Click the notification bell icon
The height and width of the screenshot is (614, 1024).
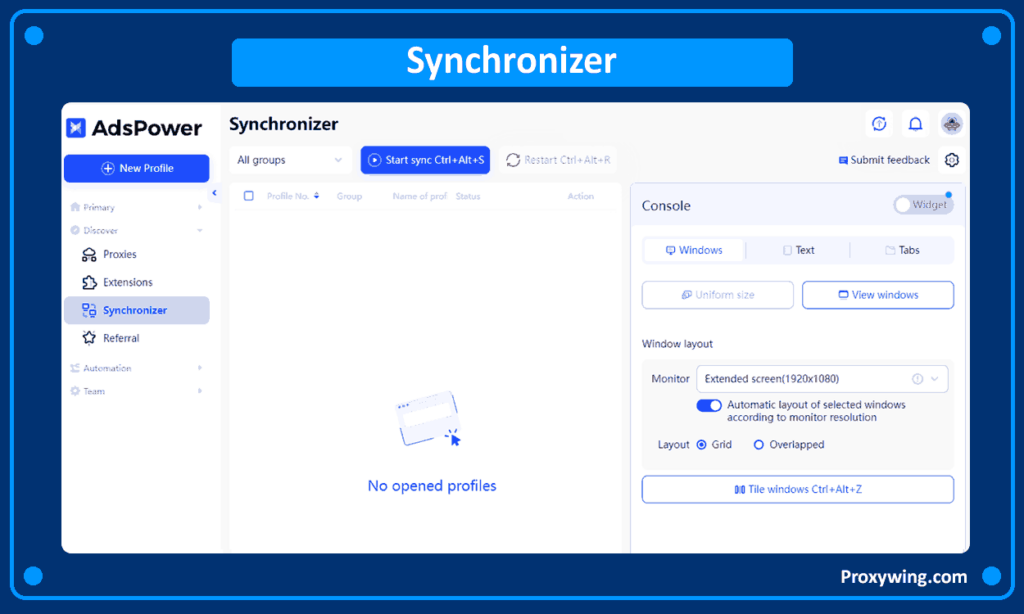pos(914,124)
